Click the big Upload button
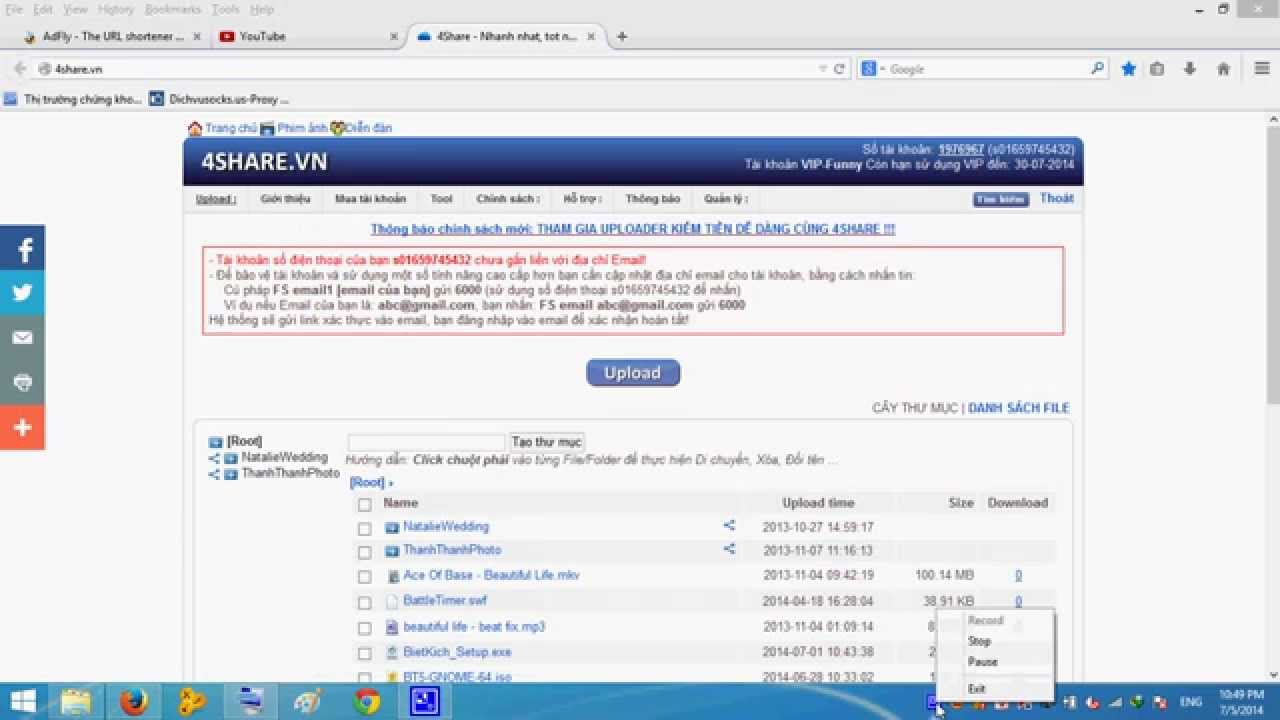This screenshot has height=720, width=1280. click(x=633, y=373)
